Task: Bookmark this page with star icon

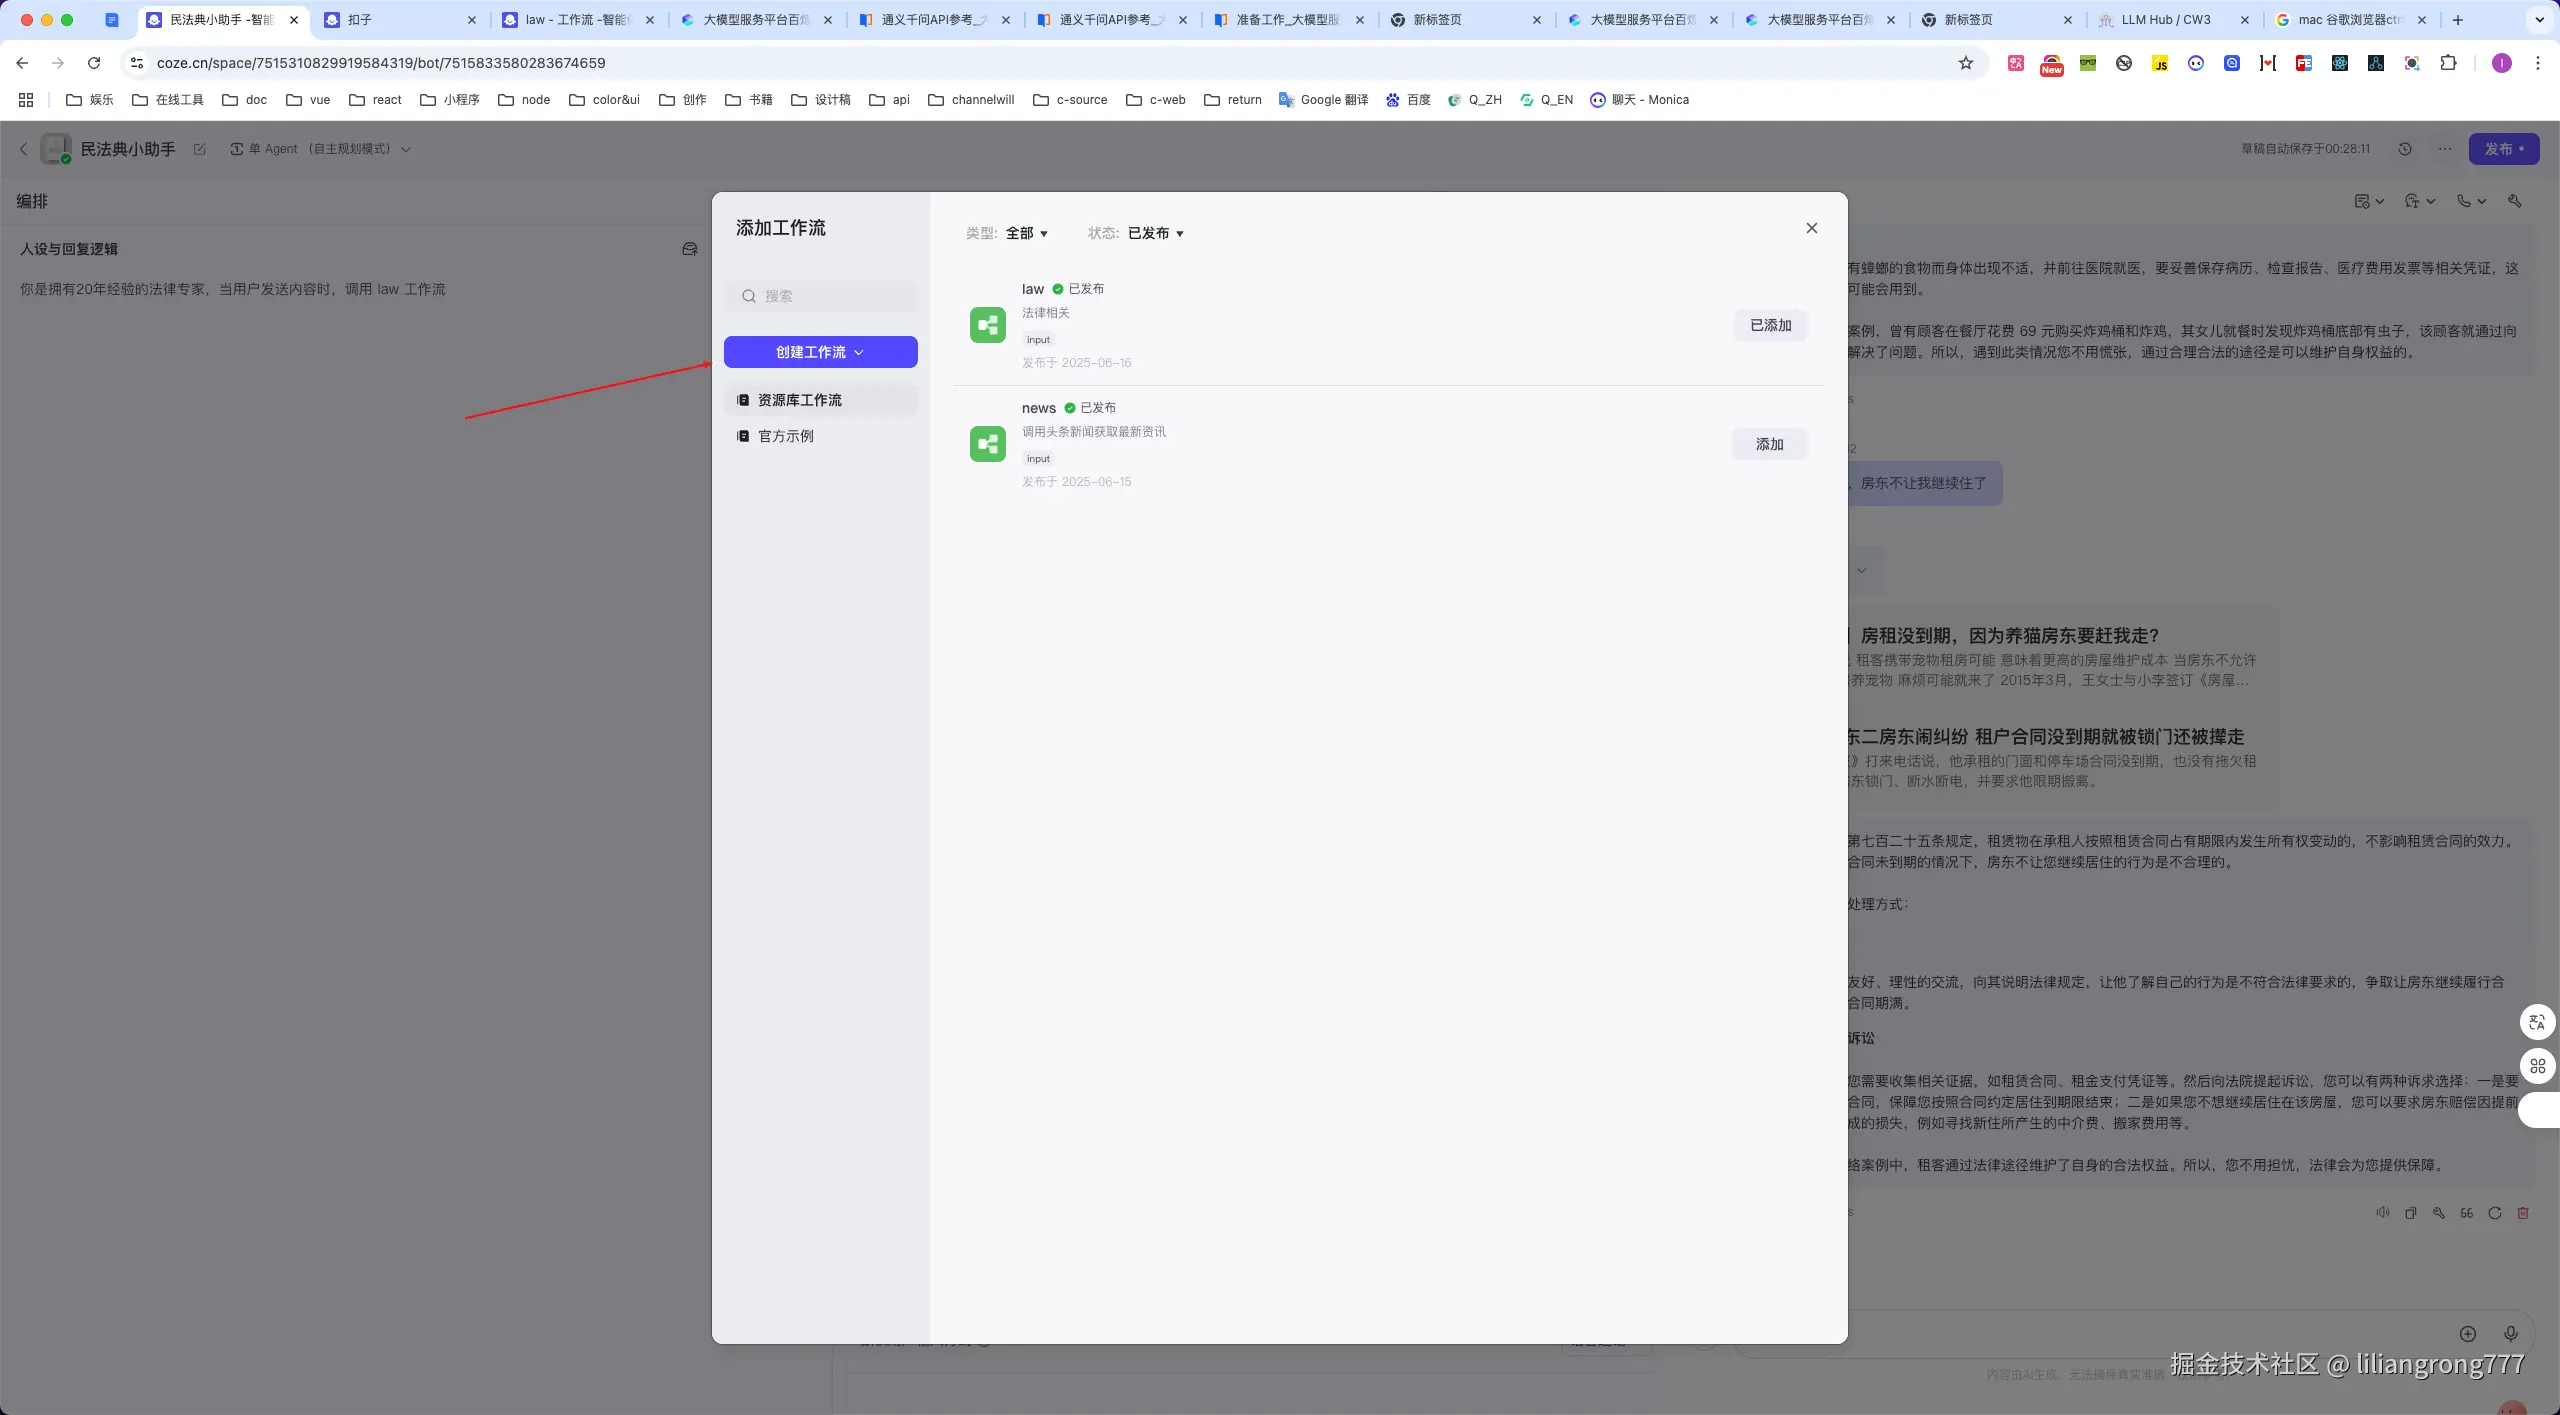Action: pyautogui.click(x=1965, y=63)
